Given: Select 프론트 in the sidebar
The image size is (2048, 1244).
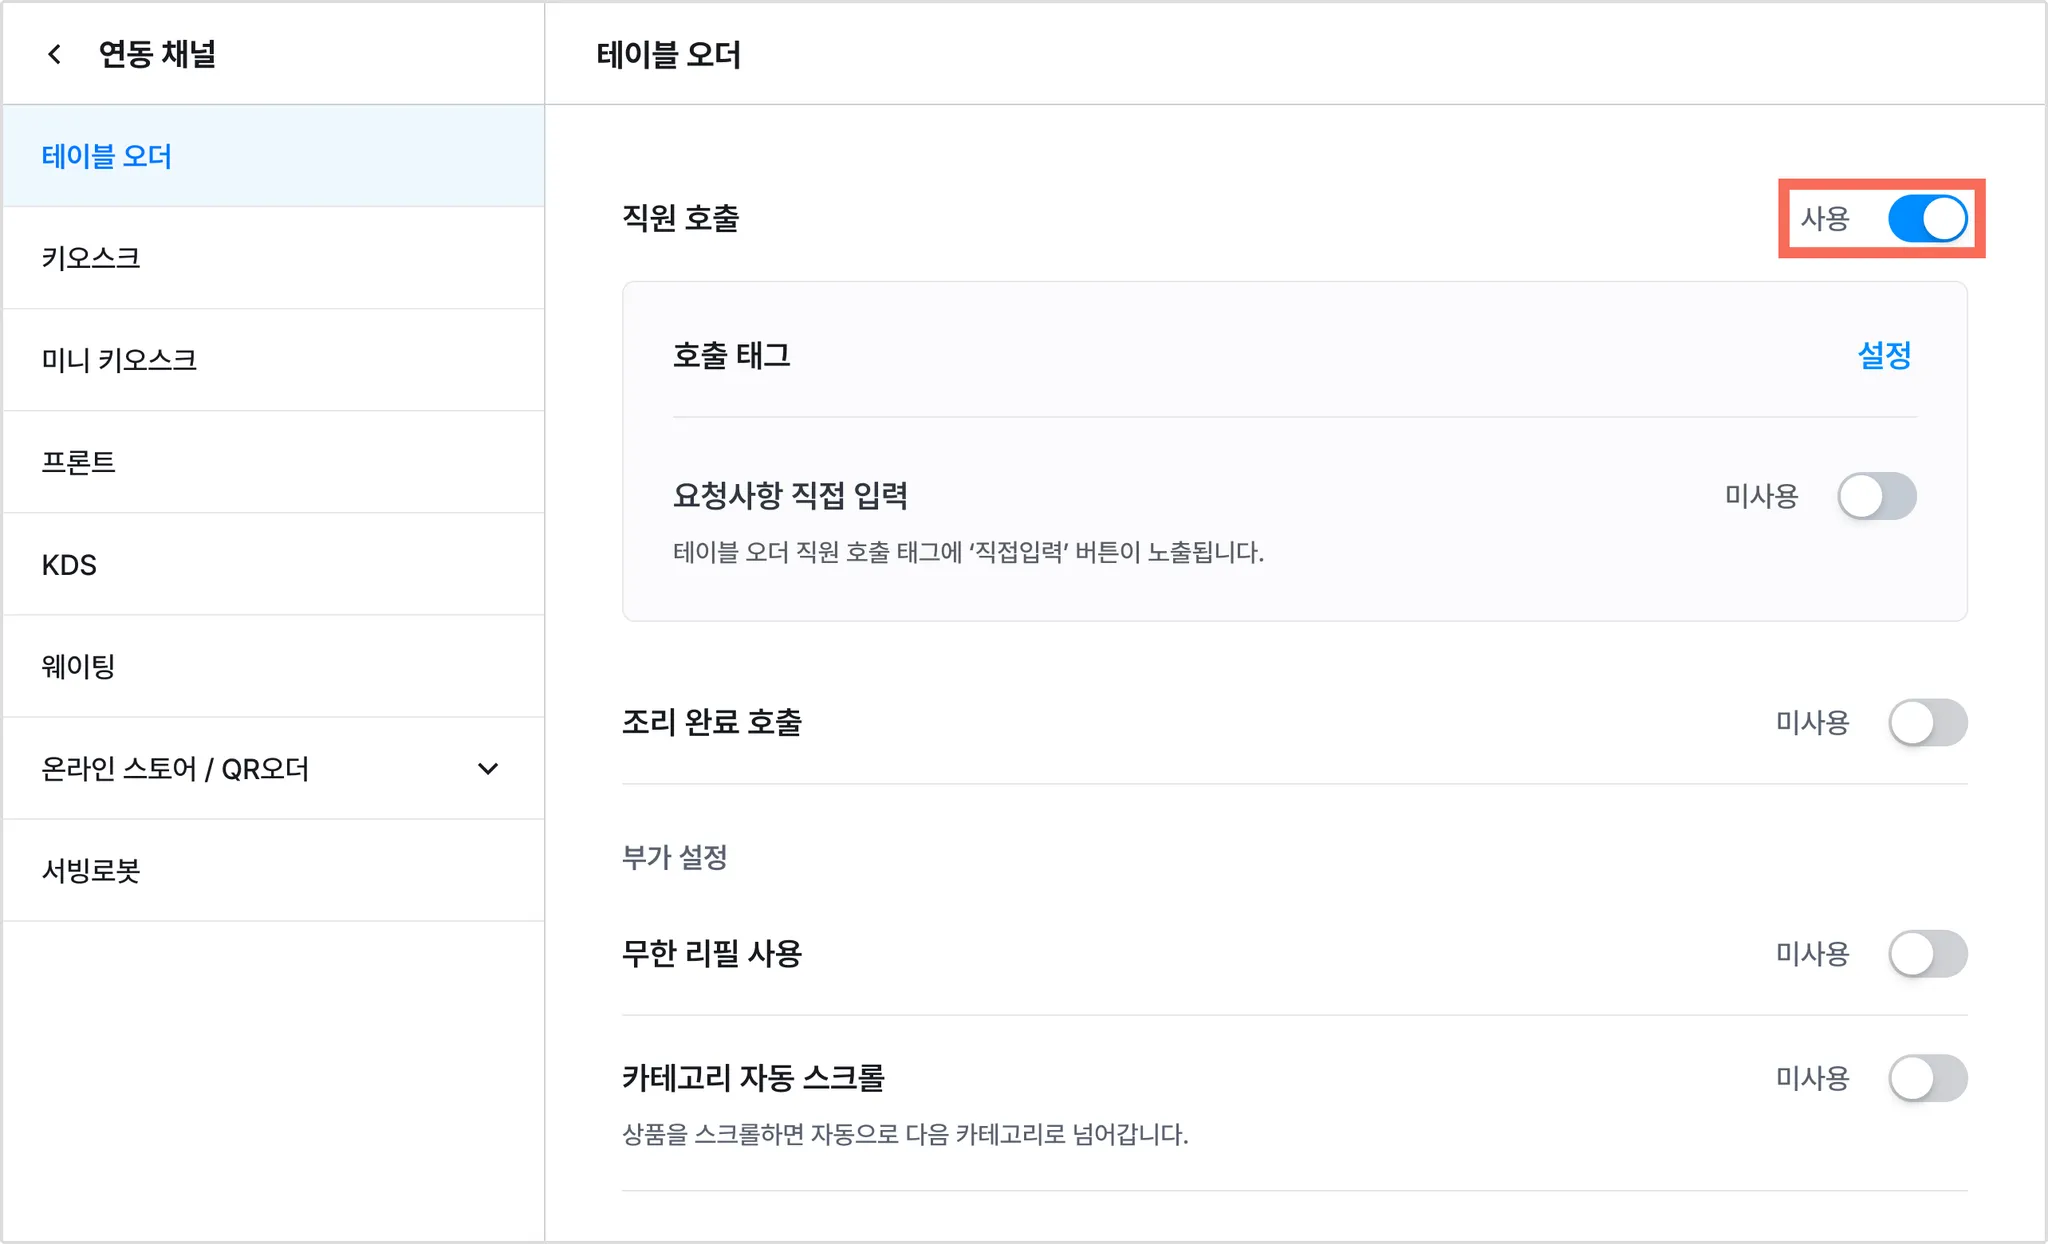Looking at the screenshot, I should pos(79,463).
